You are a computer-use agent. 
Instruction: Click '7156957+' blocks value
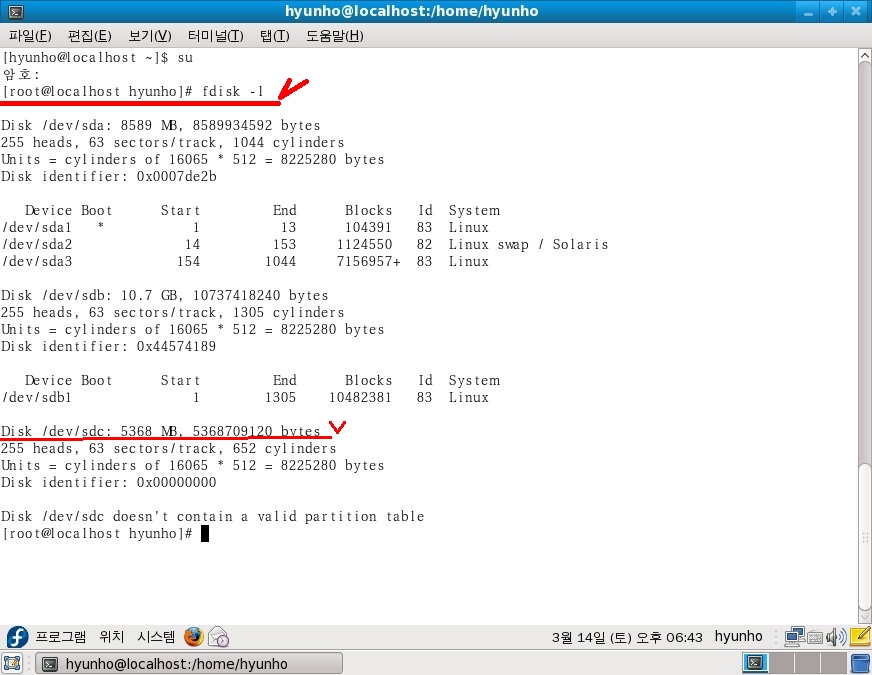368,261
